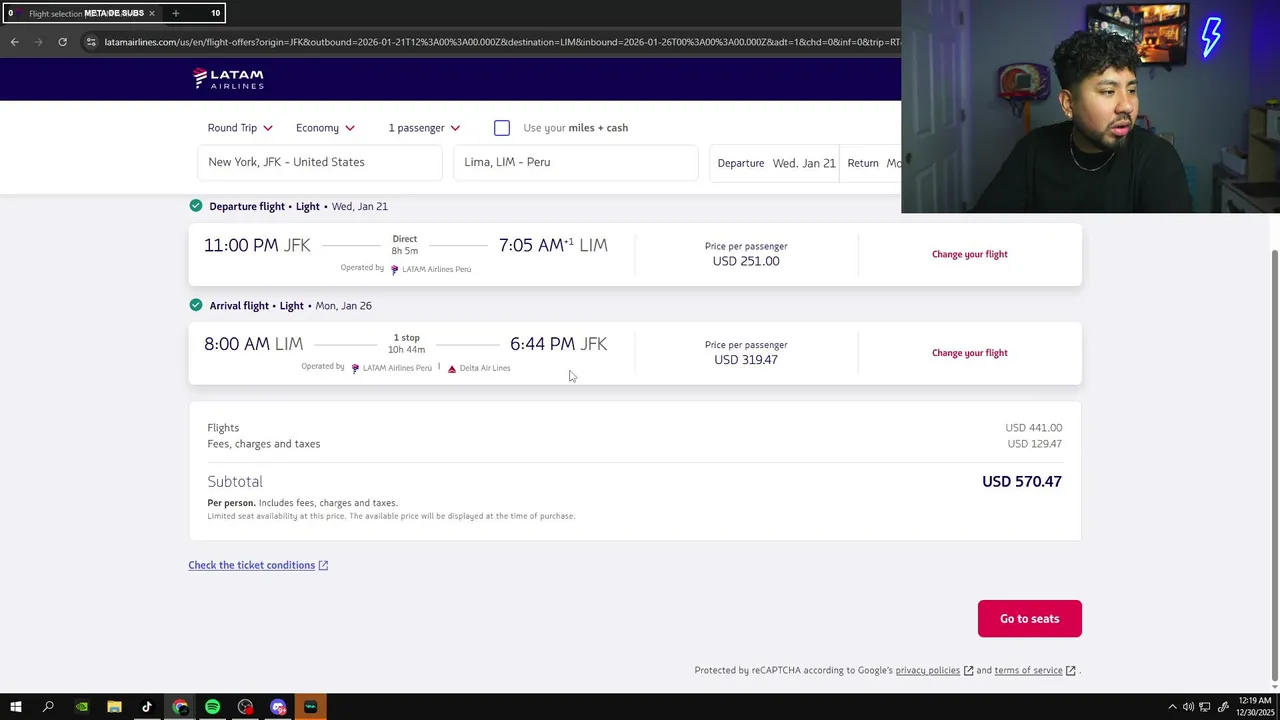Screen dimensions: 1280x720
Task: Click the USD 319.47 price
Action: 746,360
